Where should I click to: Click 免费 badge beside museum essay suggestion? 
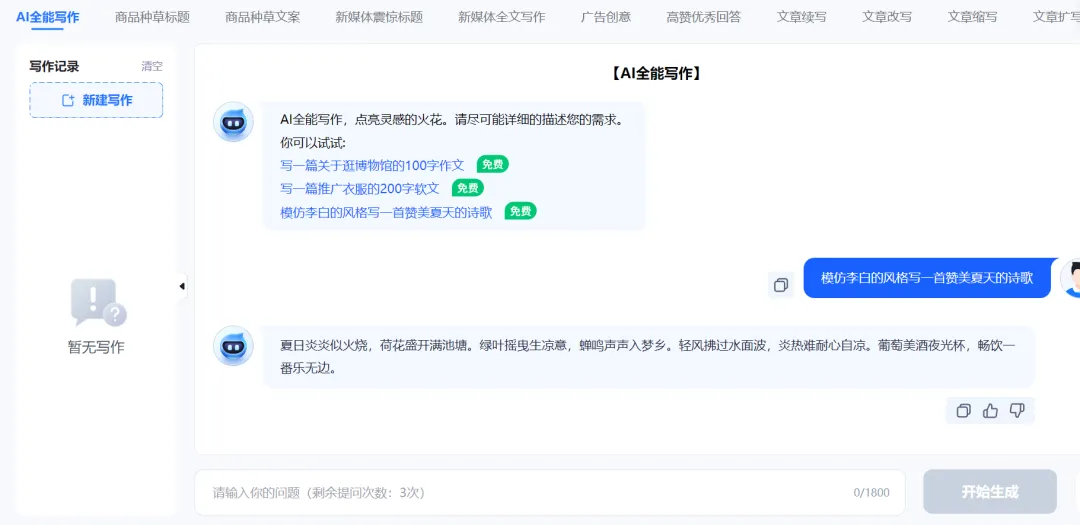click(x=492, y=165)
